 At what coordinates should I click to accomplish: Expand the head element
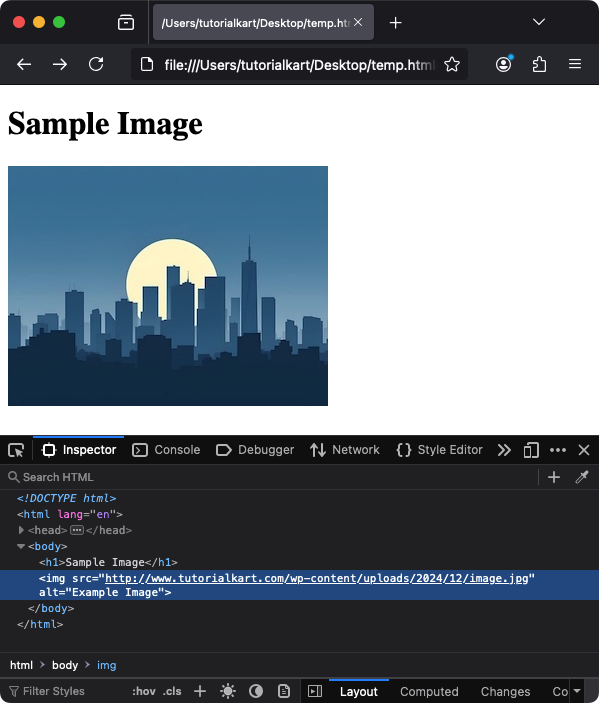21,530
